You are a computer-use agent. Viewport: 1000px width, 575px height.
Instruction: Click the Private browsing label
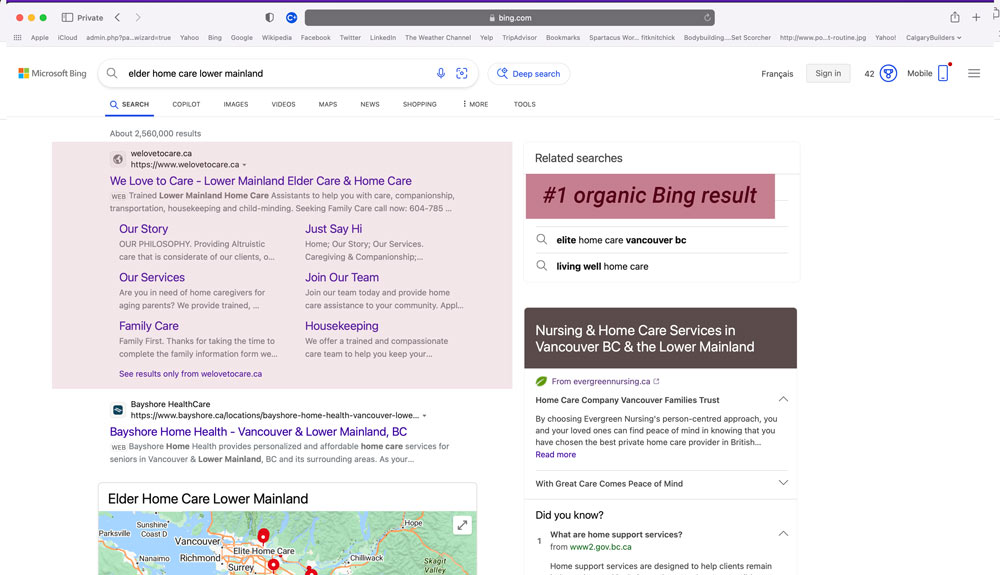pos(90,18)
